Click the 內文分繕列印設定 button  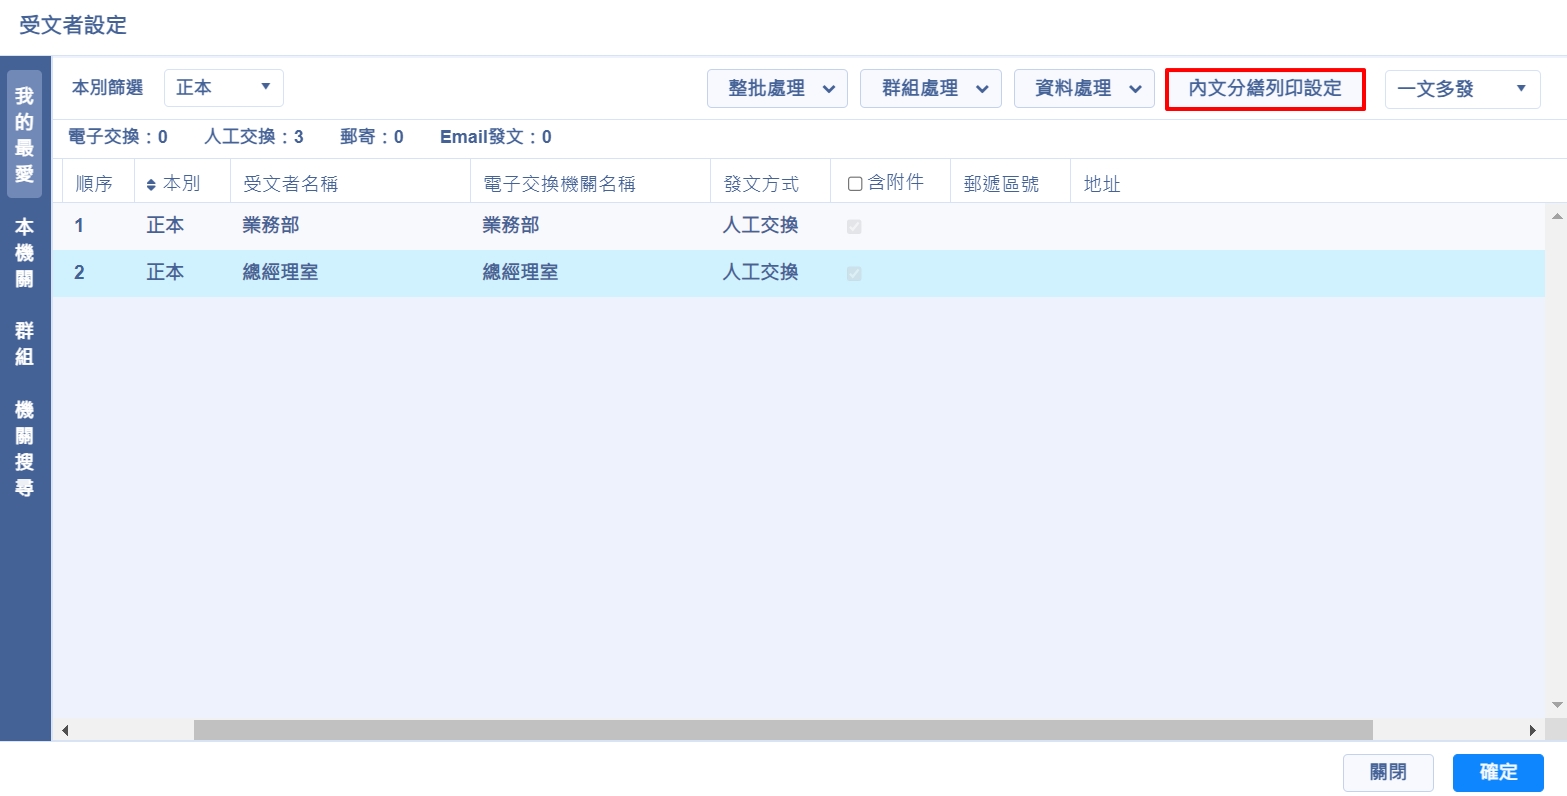click(1265, 89)
